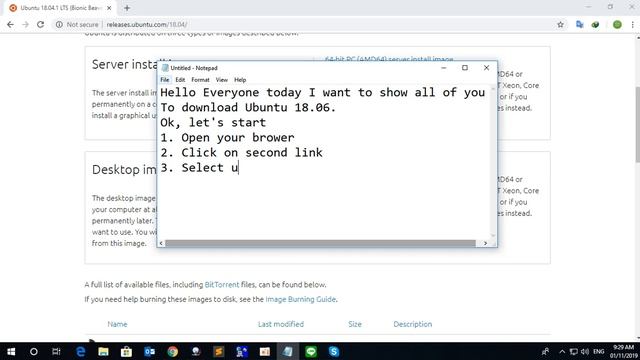
Task: Switch to Google Chrome on the taskbar
Action: [x=173, y=351]
